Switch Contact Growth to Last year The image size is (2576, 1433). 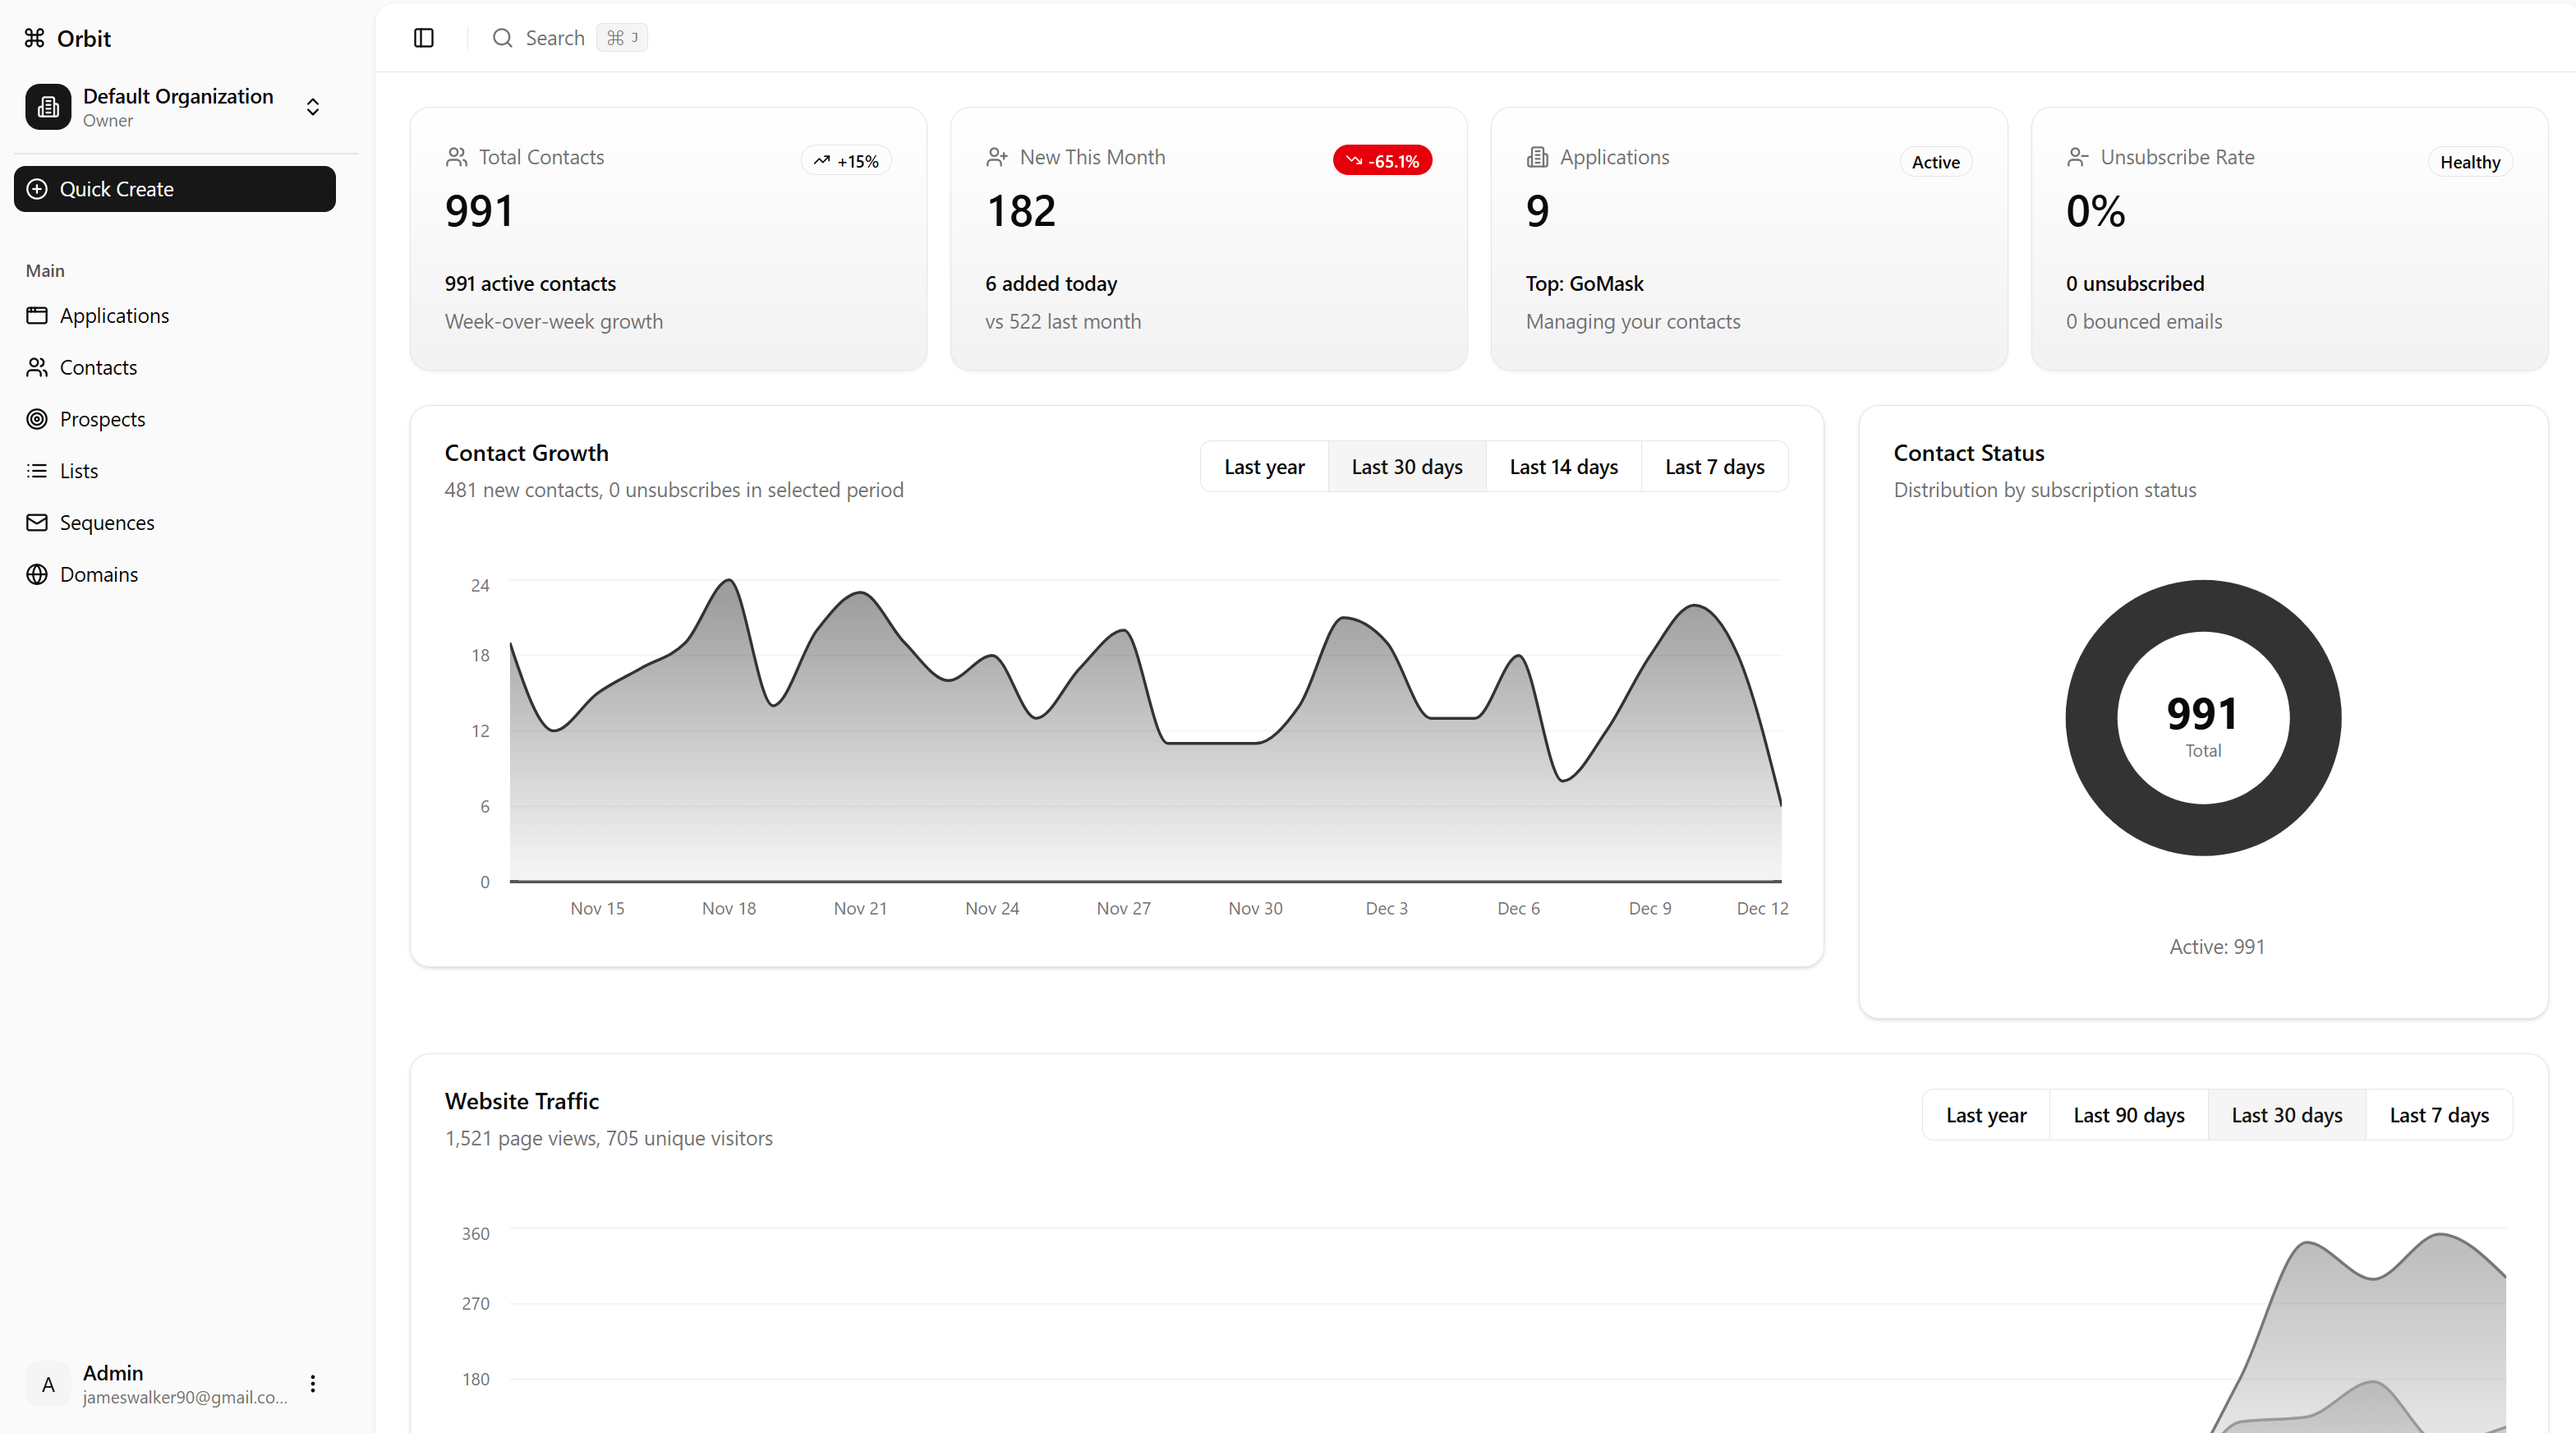click(x=1264, y=466)
